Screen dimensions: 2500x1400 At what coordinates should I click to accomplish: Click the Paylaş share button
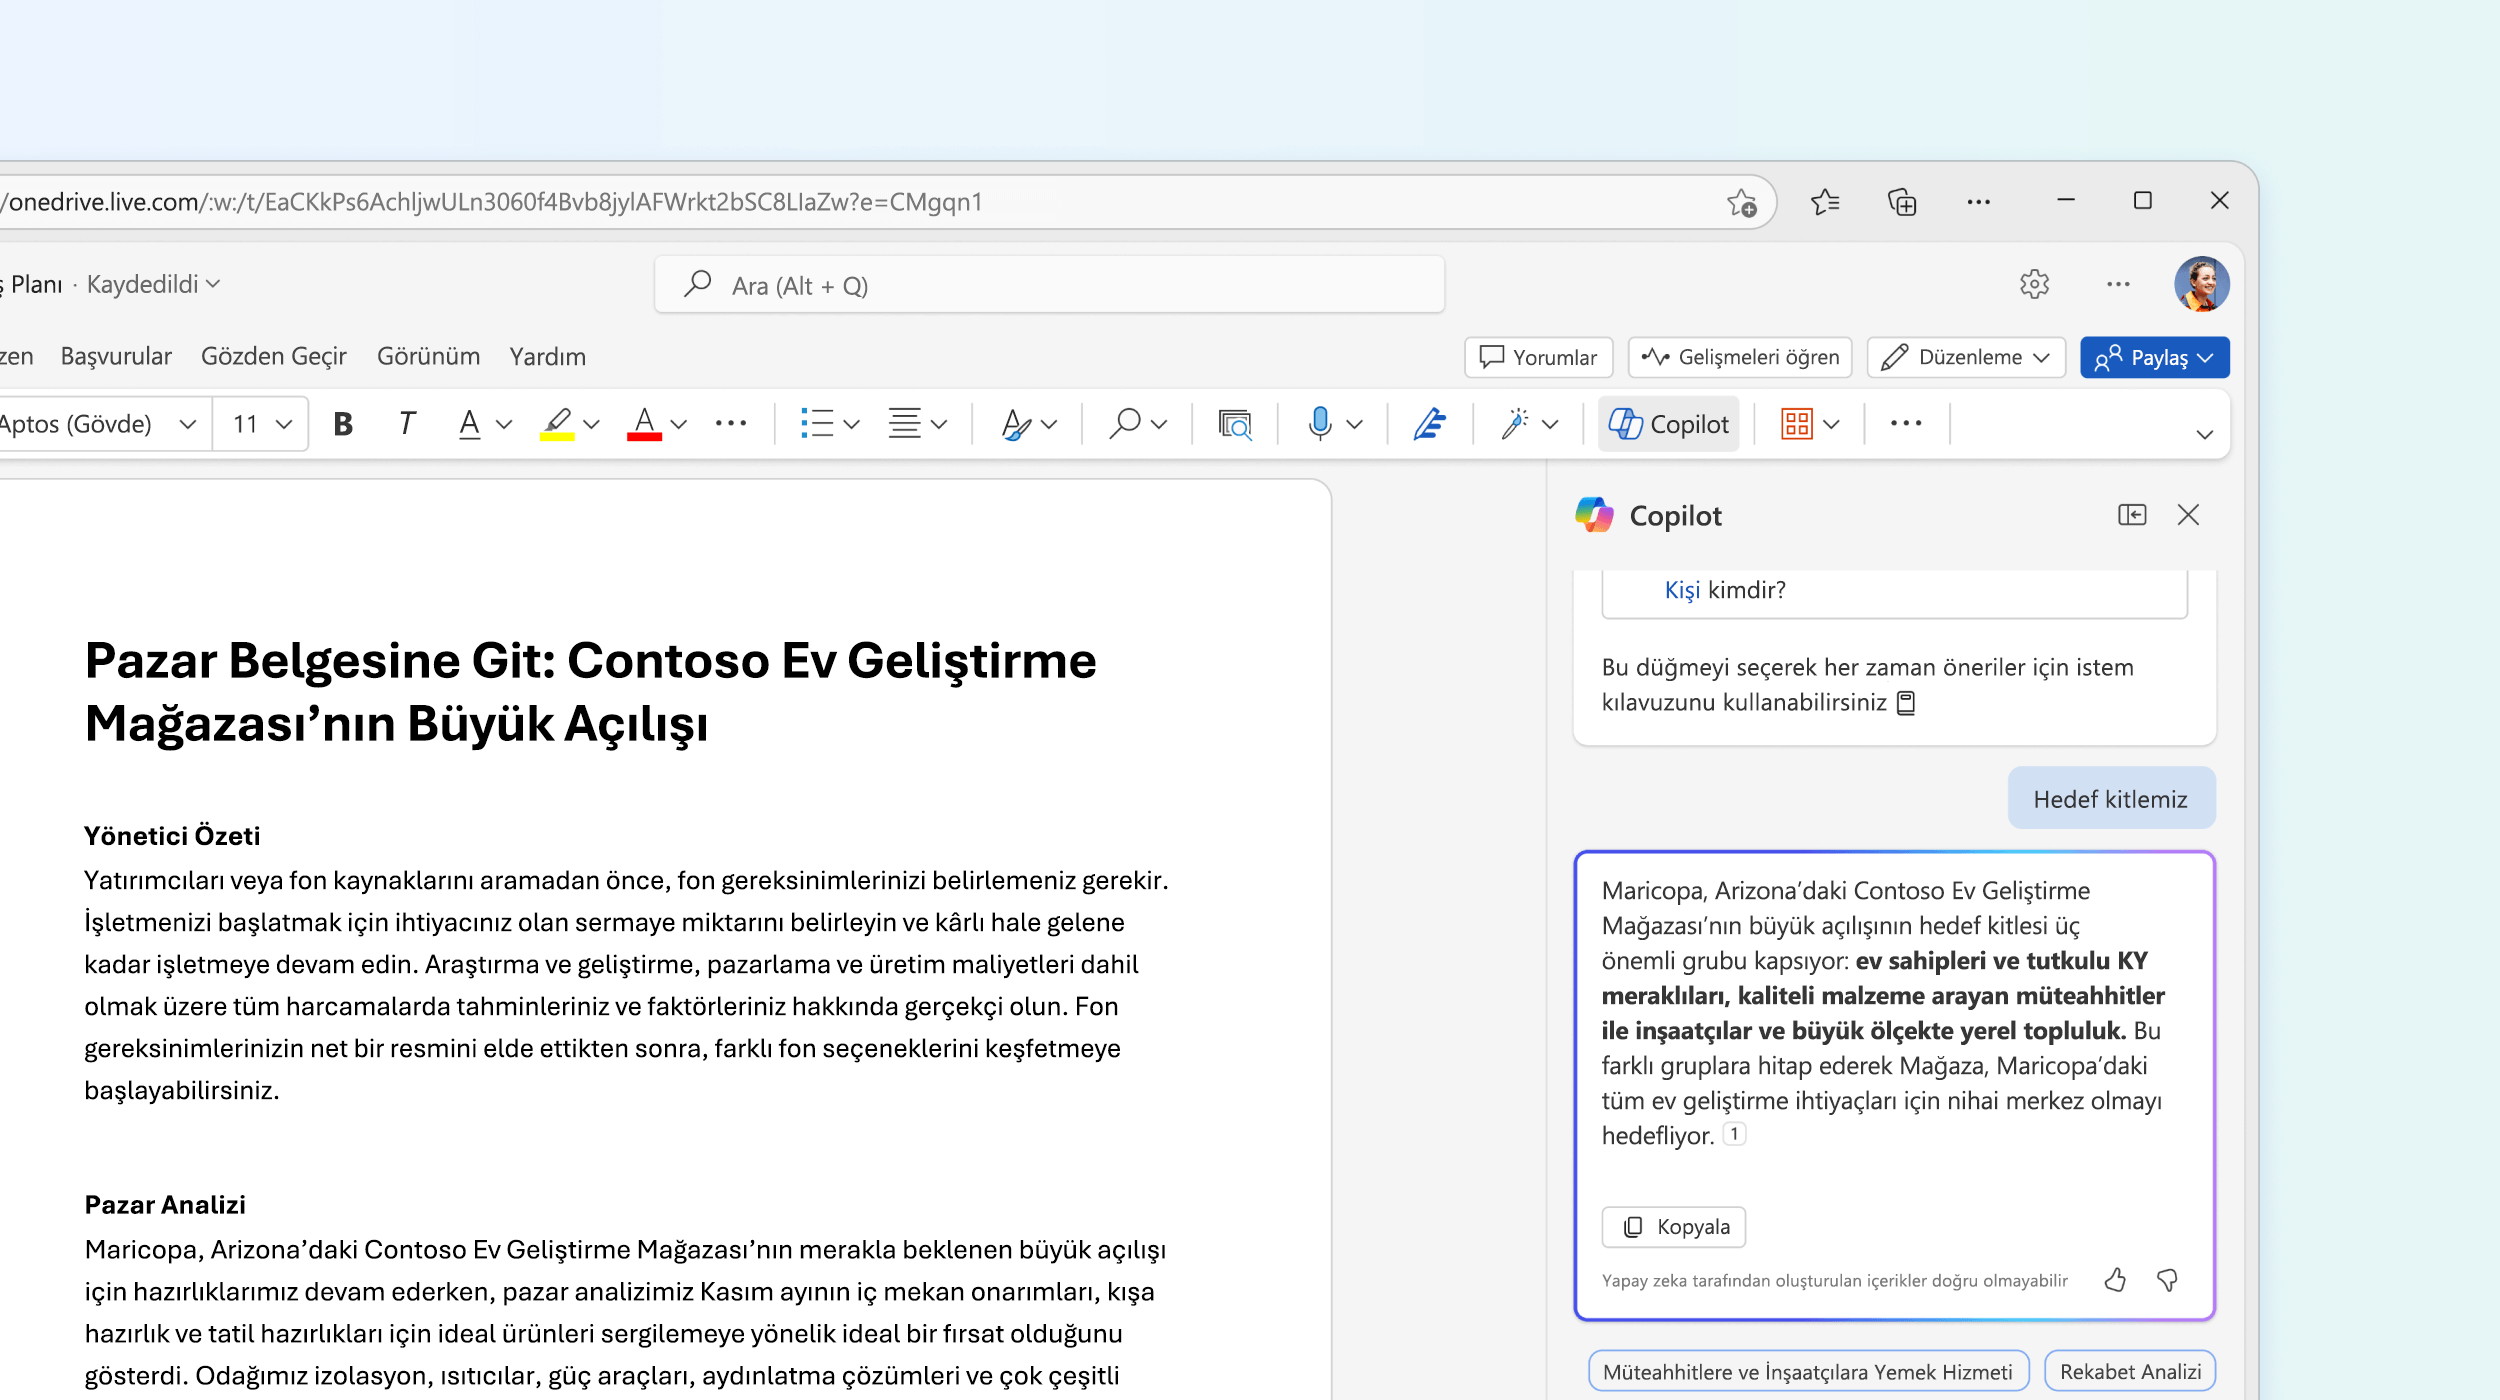2155,357
